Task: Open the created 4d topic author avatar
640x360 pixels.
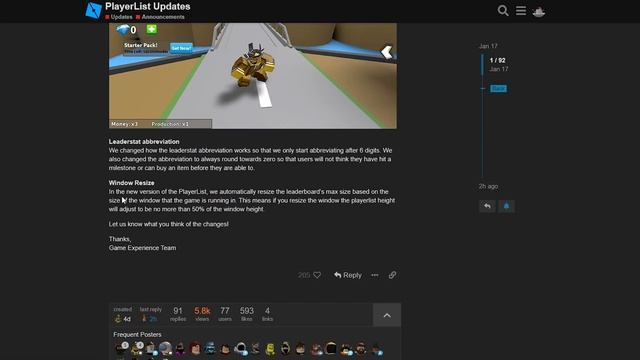Action: point(118,319)
